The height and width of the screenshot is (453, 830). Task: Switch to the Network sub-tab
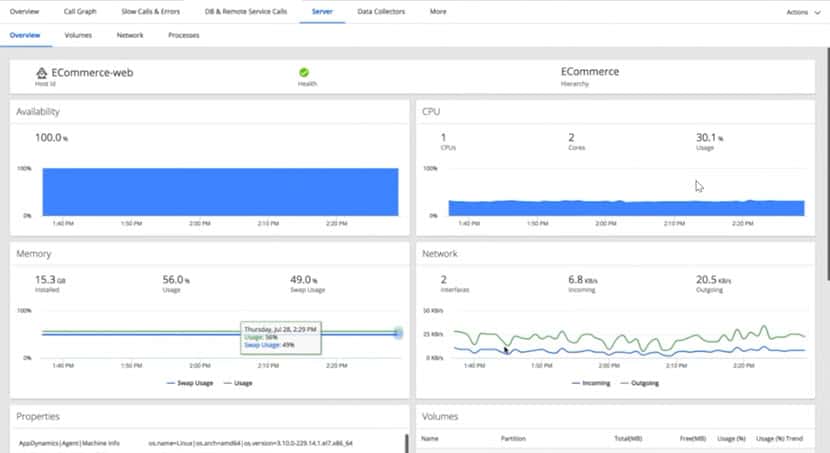130,35
